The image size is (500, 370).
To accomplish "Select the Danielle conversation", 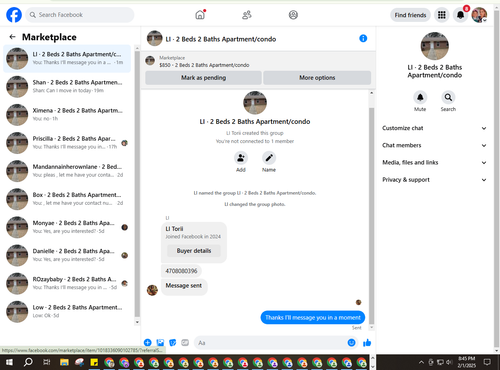I will [67, 255].
